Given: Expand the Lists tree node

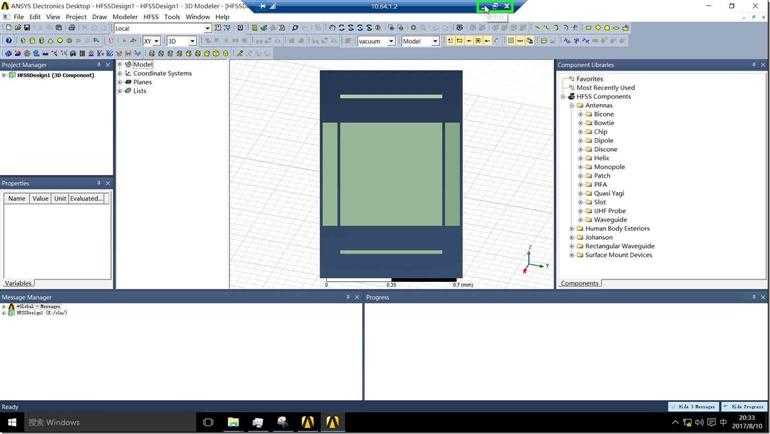Looking at the screenshot, I should tap(120, 91).
